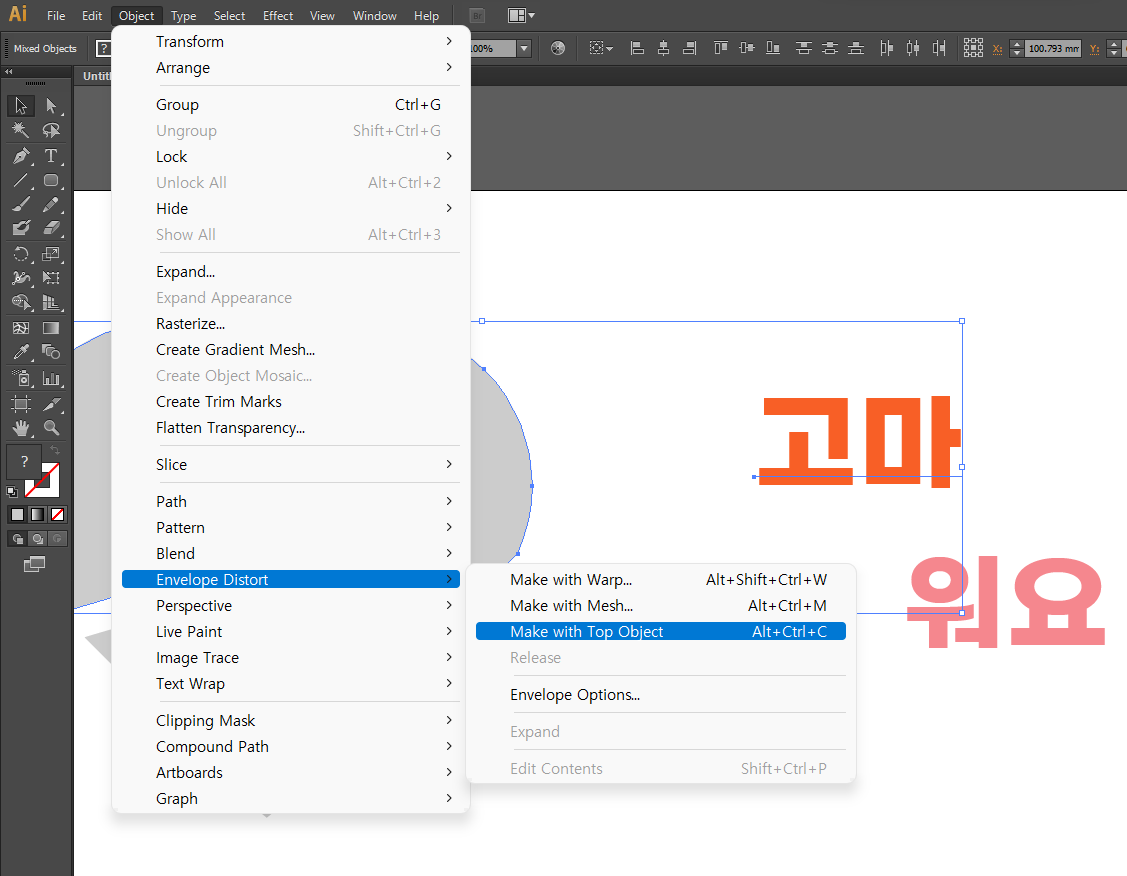Set paint type to Color
This screenshot has height=876, width=1127.
point(17,515)
